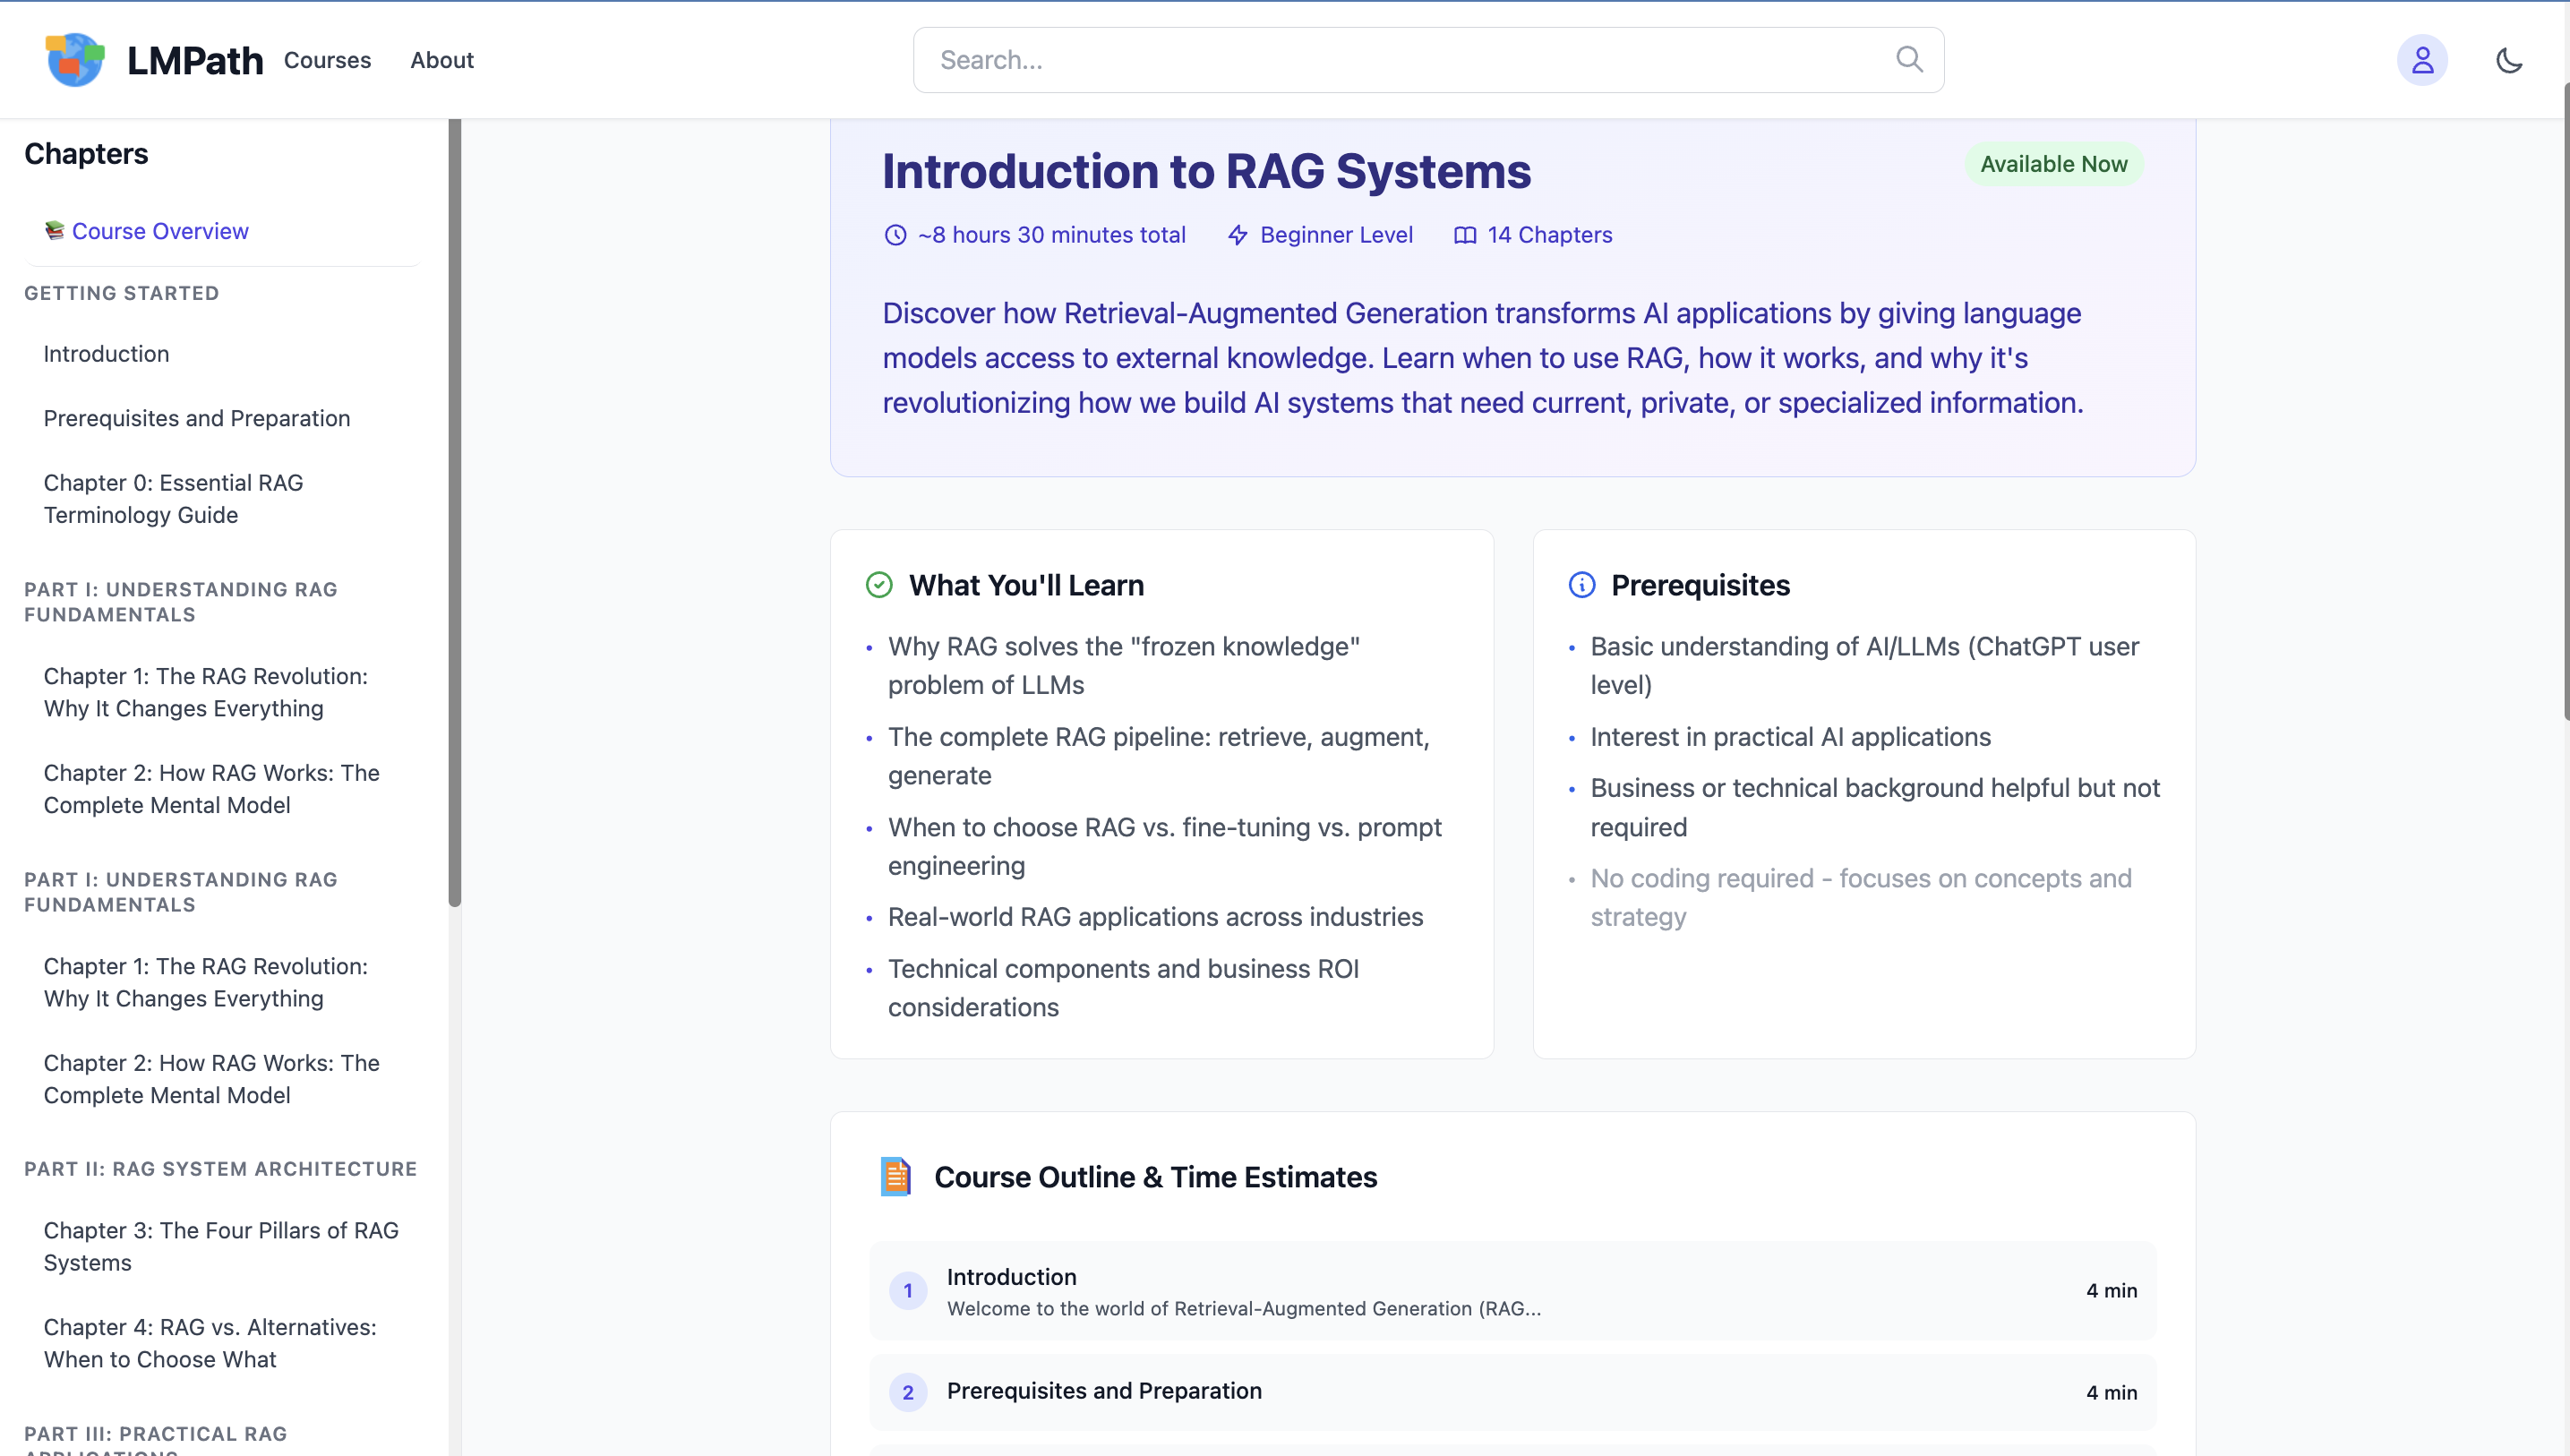This screenshot has width=2570, height=1456.
Task: Open the Courses menu item
Action: click(x=327, y=60)
